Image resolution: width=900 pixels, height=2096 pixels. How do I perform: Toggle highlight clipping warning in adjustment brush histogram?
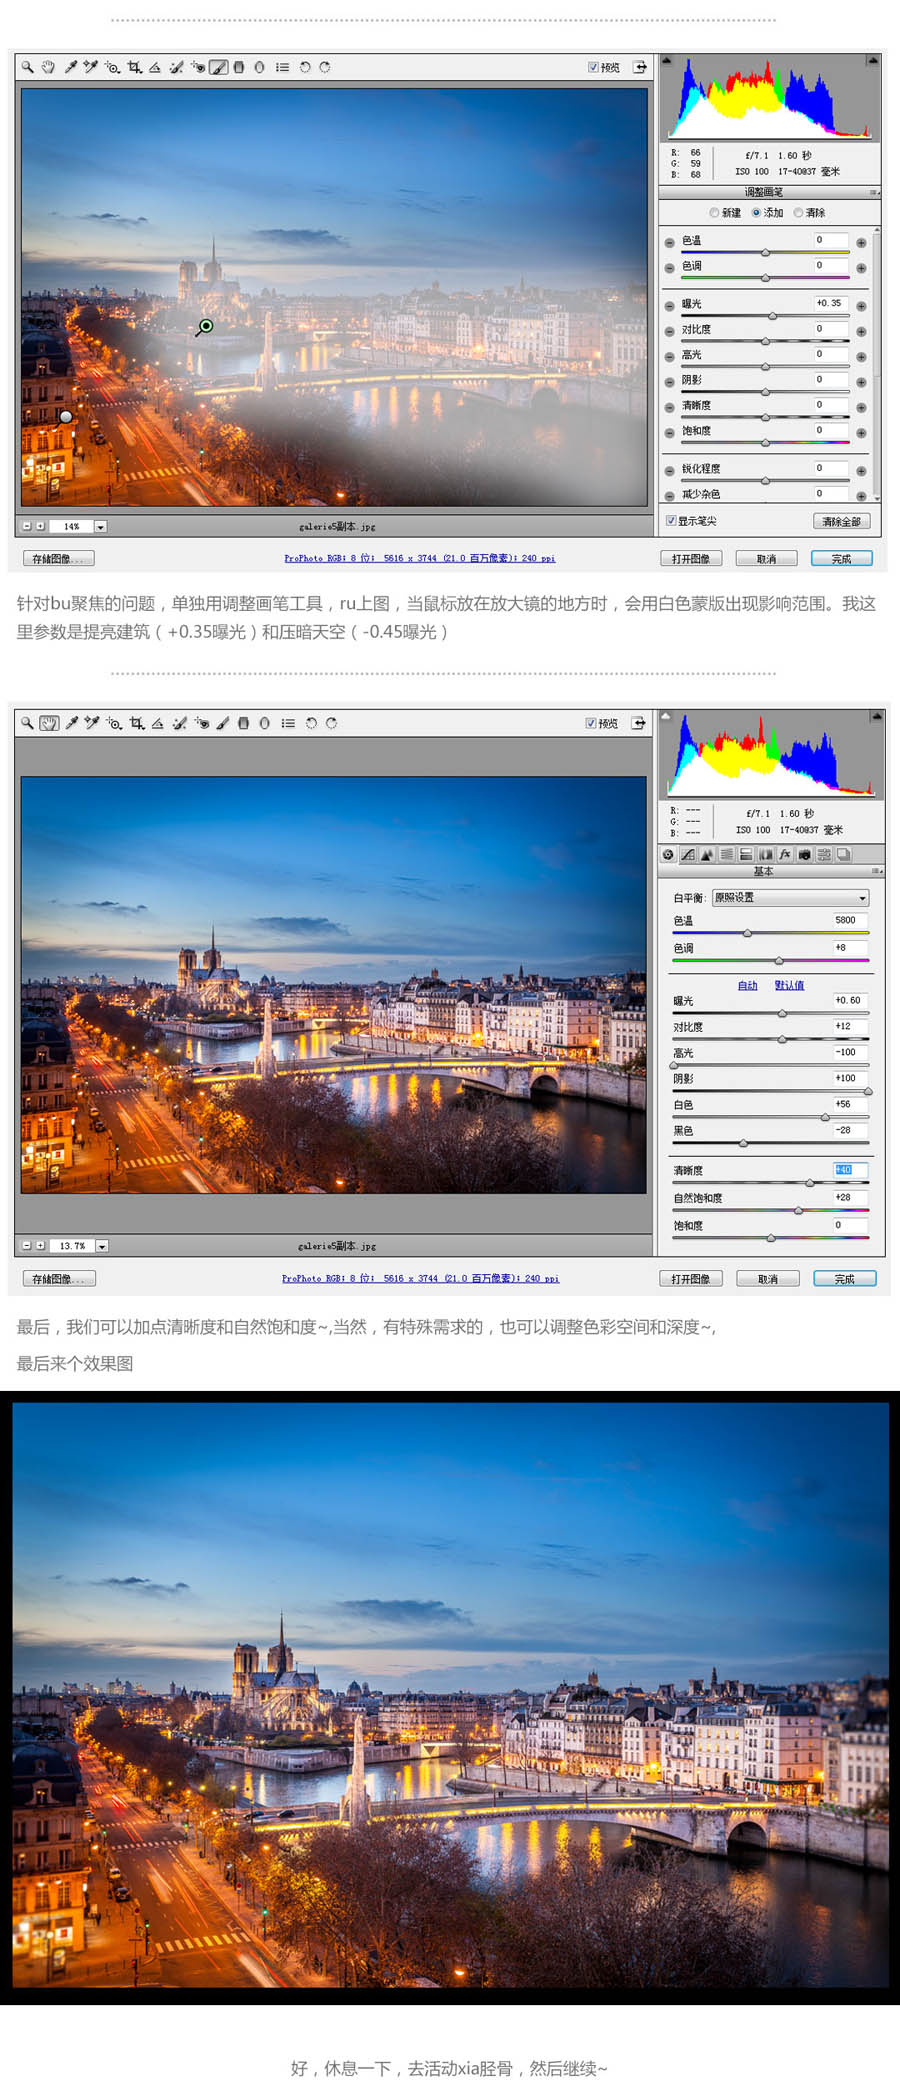pyautogui.click(x=875, y=61)
